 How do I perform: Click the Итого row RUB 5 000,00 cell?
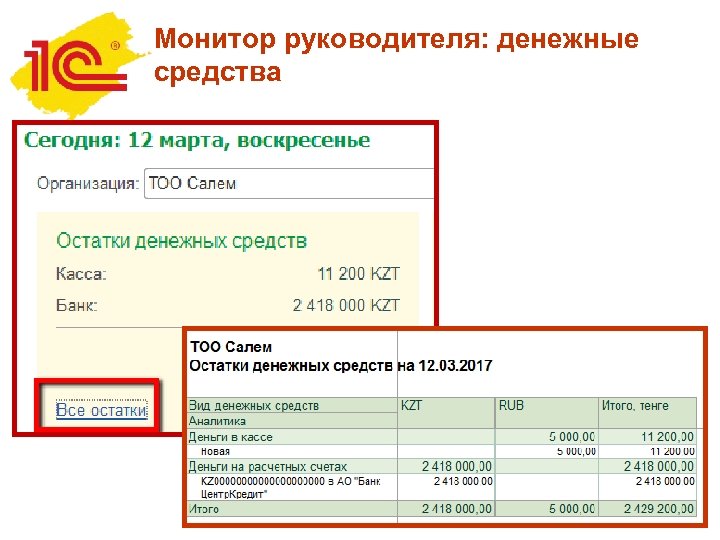coord(546,509)
